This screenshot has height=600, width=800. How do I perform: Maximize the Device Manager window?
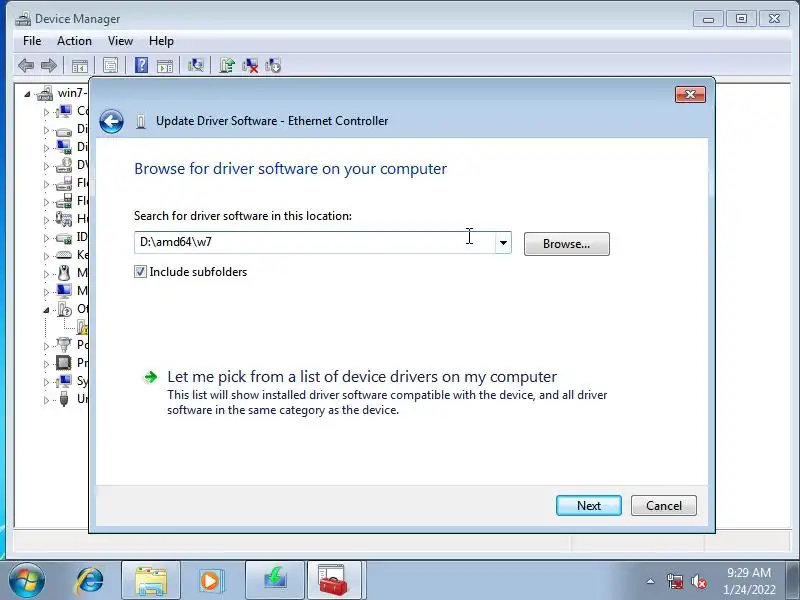pyautogui.click(x=741, y=19)
